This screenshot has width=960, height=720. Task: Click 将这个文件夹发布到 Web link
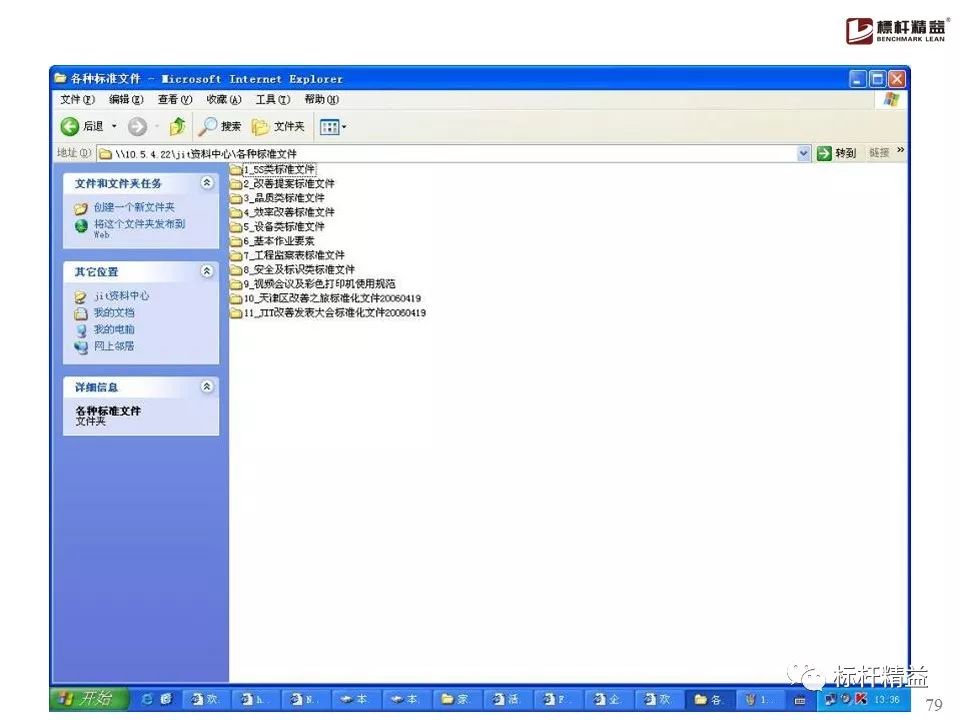pos(139,228)
